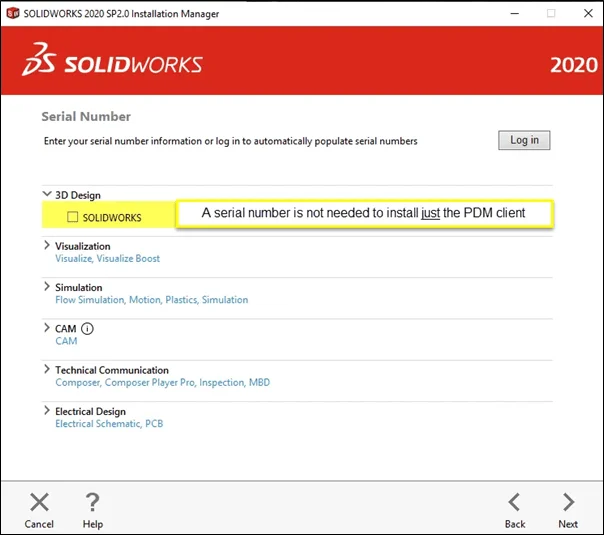This screenshot has width=604, height=535.
Task: Enable the SOLIDWORKS checkbox
Action: [x=72, y=217]
